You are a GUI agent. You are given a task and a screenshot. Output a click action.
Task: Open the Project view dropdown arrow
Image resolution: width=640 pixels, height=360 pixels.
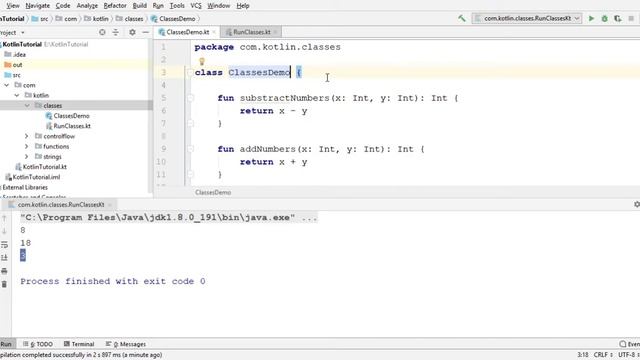[22, 32]
